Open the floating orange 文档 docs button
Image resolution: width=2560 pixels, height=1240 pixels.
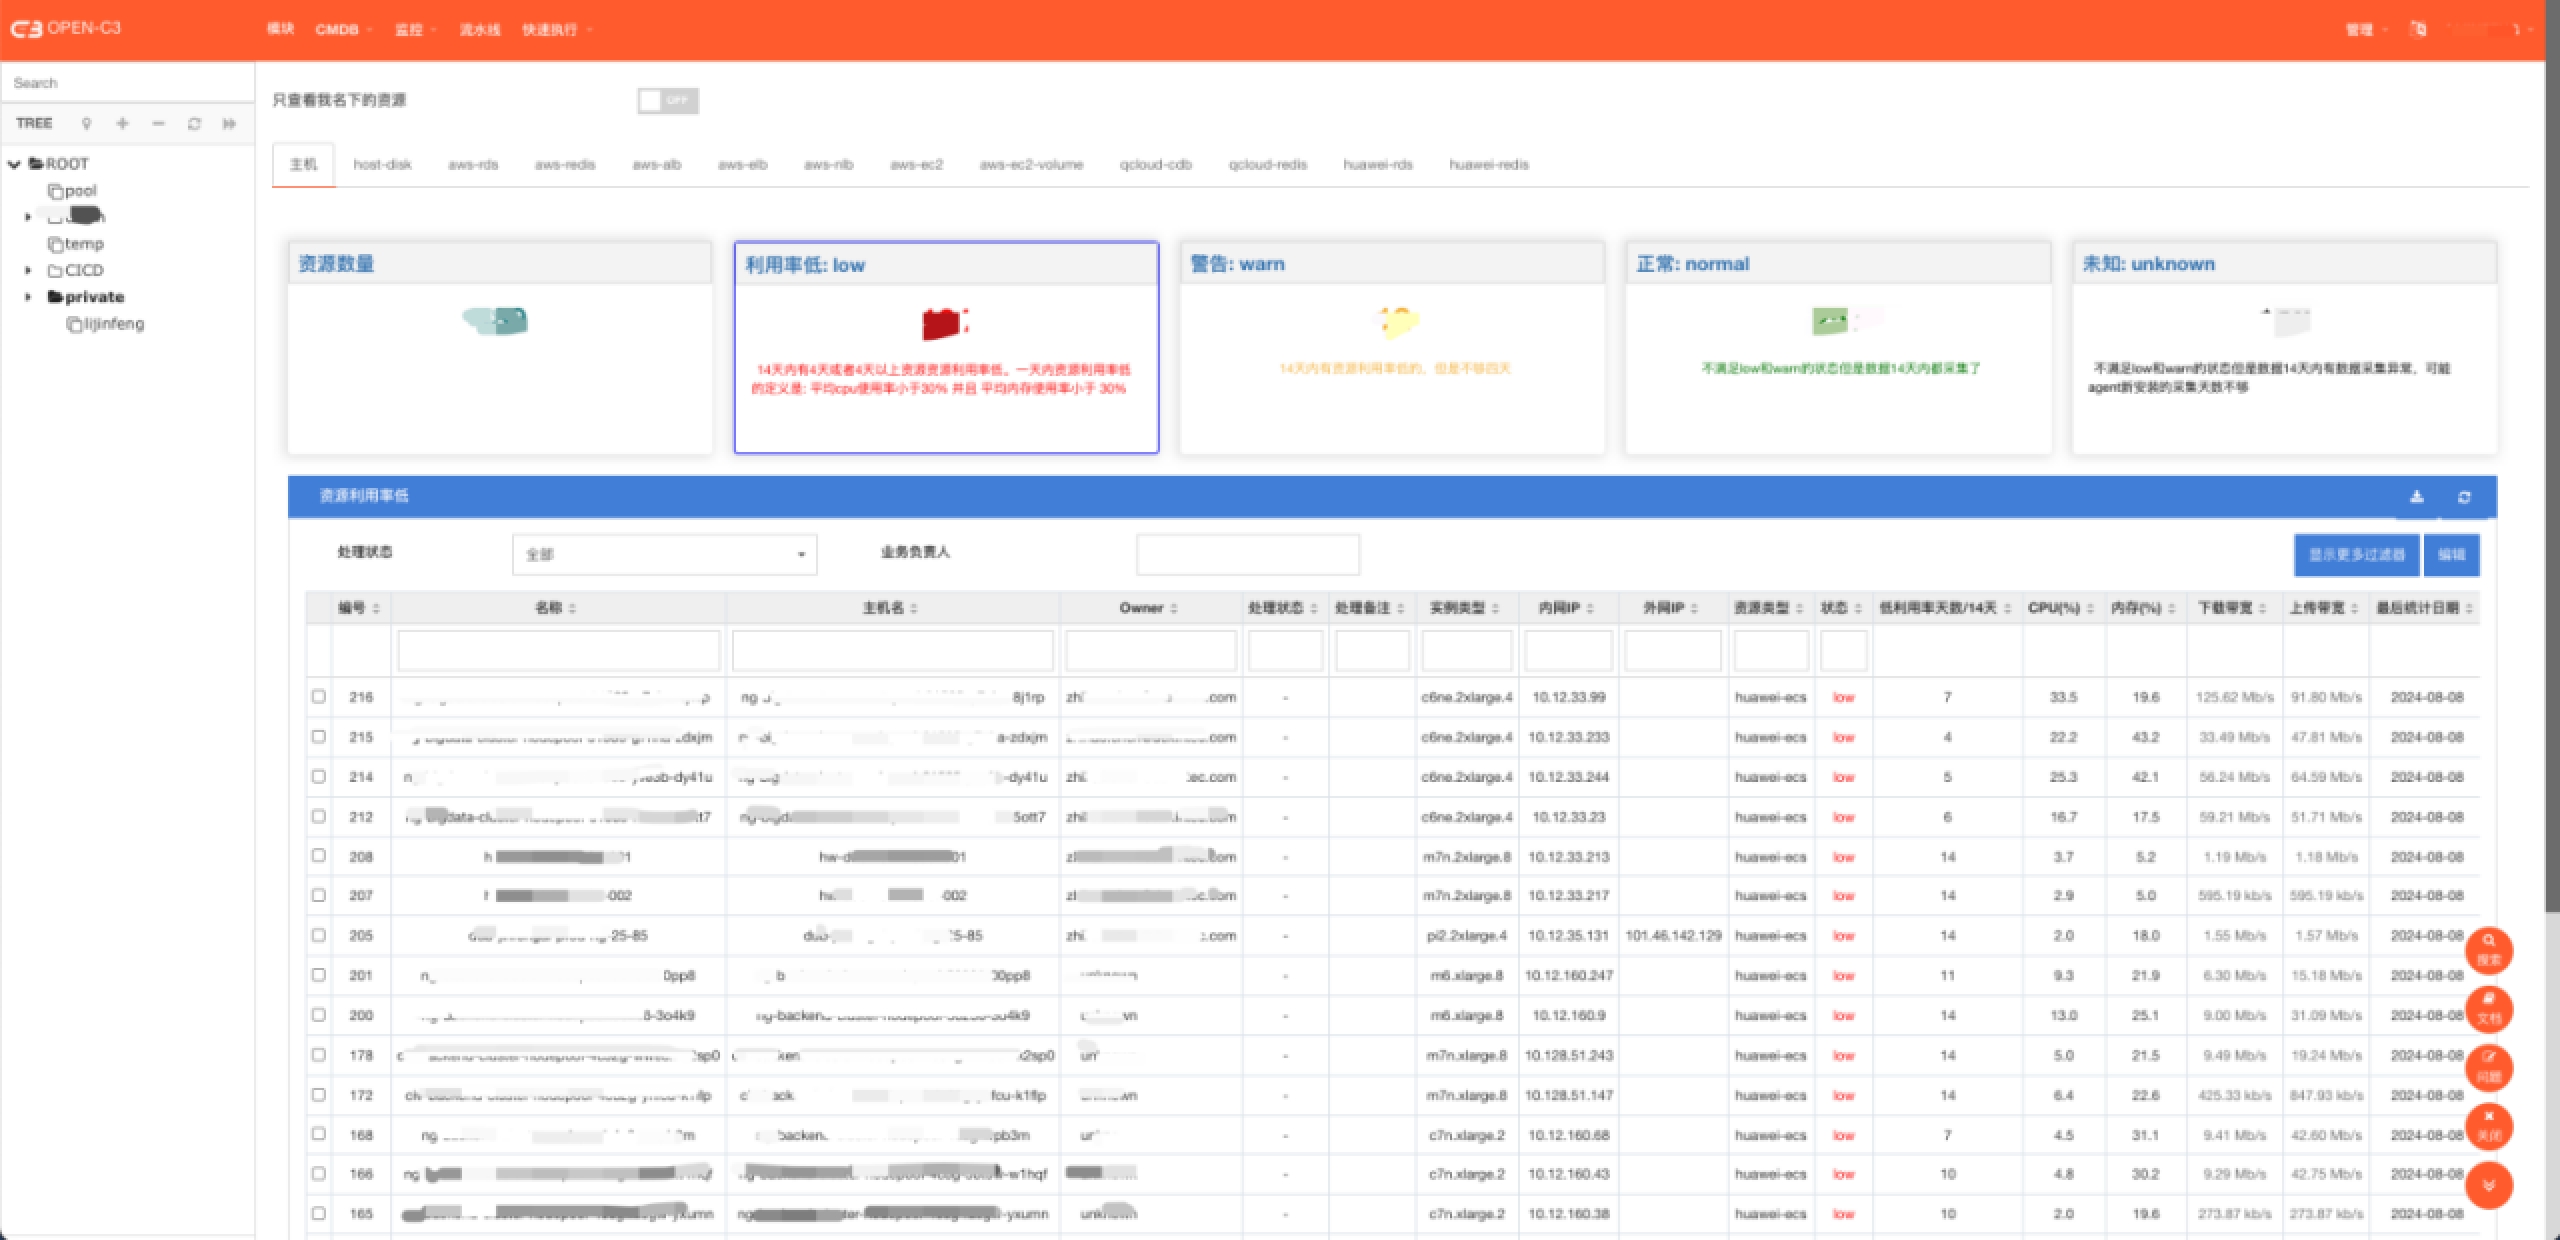[x=2488, y=1008]
